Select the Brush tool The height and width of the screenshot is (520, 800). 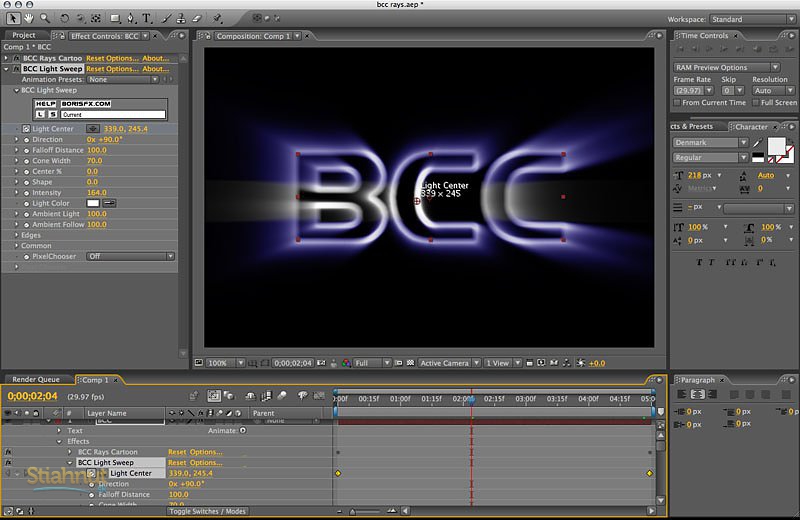pos(166,18)
